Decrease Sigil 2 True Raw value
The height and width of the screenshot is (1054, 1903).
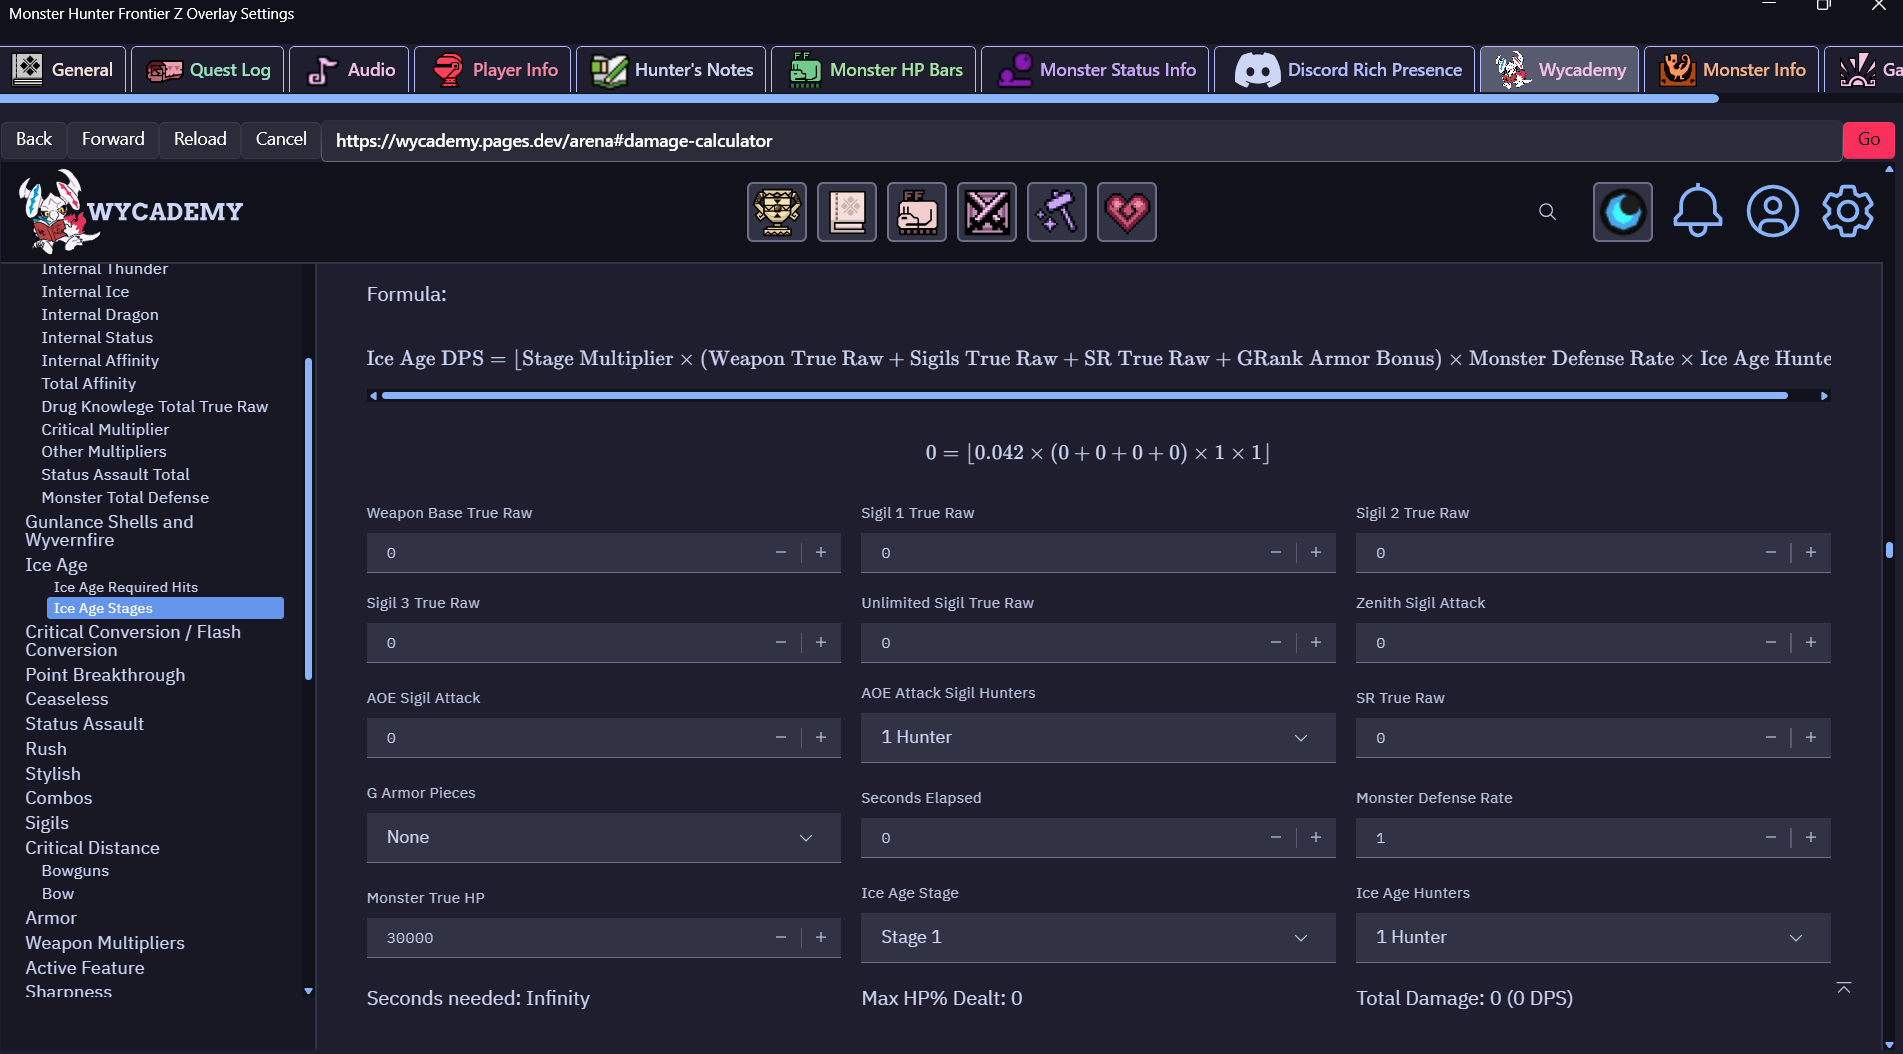pyautogui.click(x=1771, y=552)
